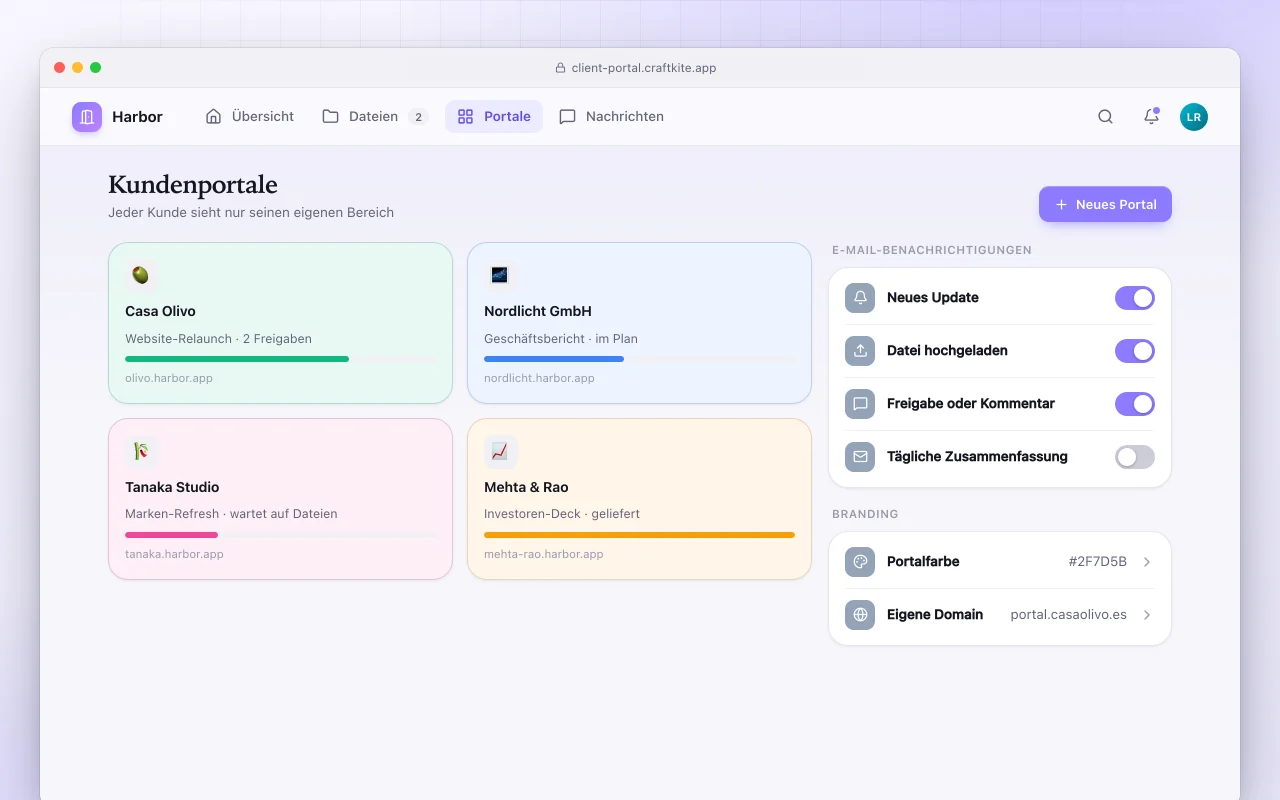Open notifications bell in header
This screenshot has height=800, width=1280.
coord(1151,117)
